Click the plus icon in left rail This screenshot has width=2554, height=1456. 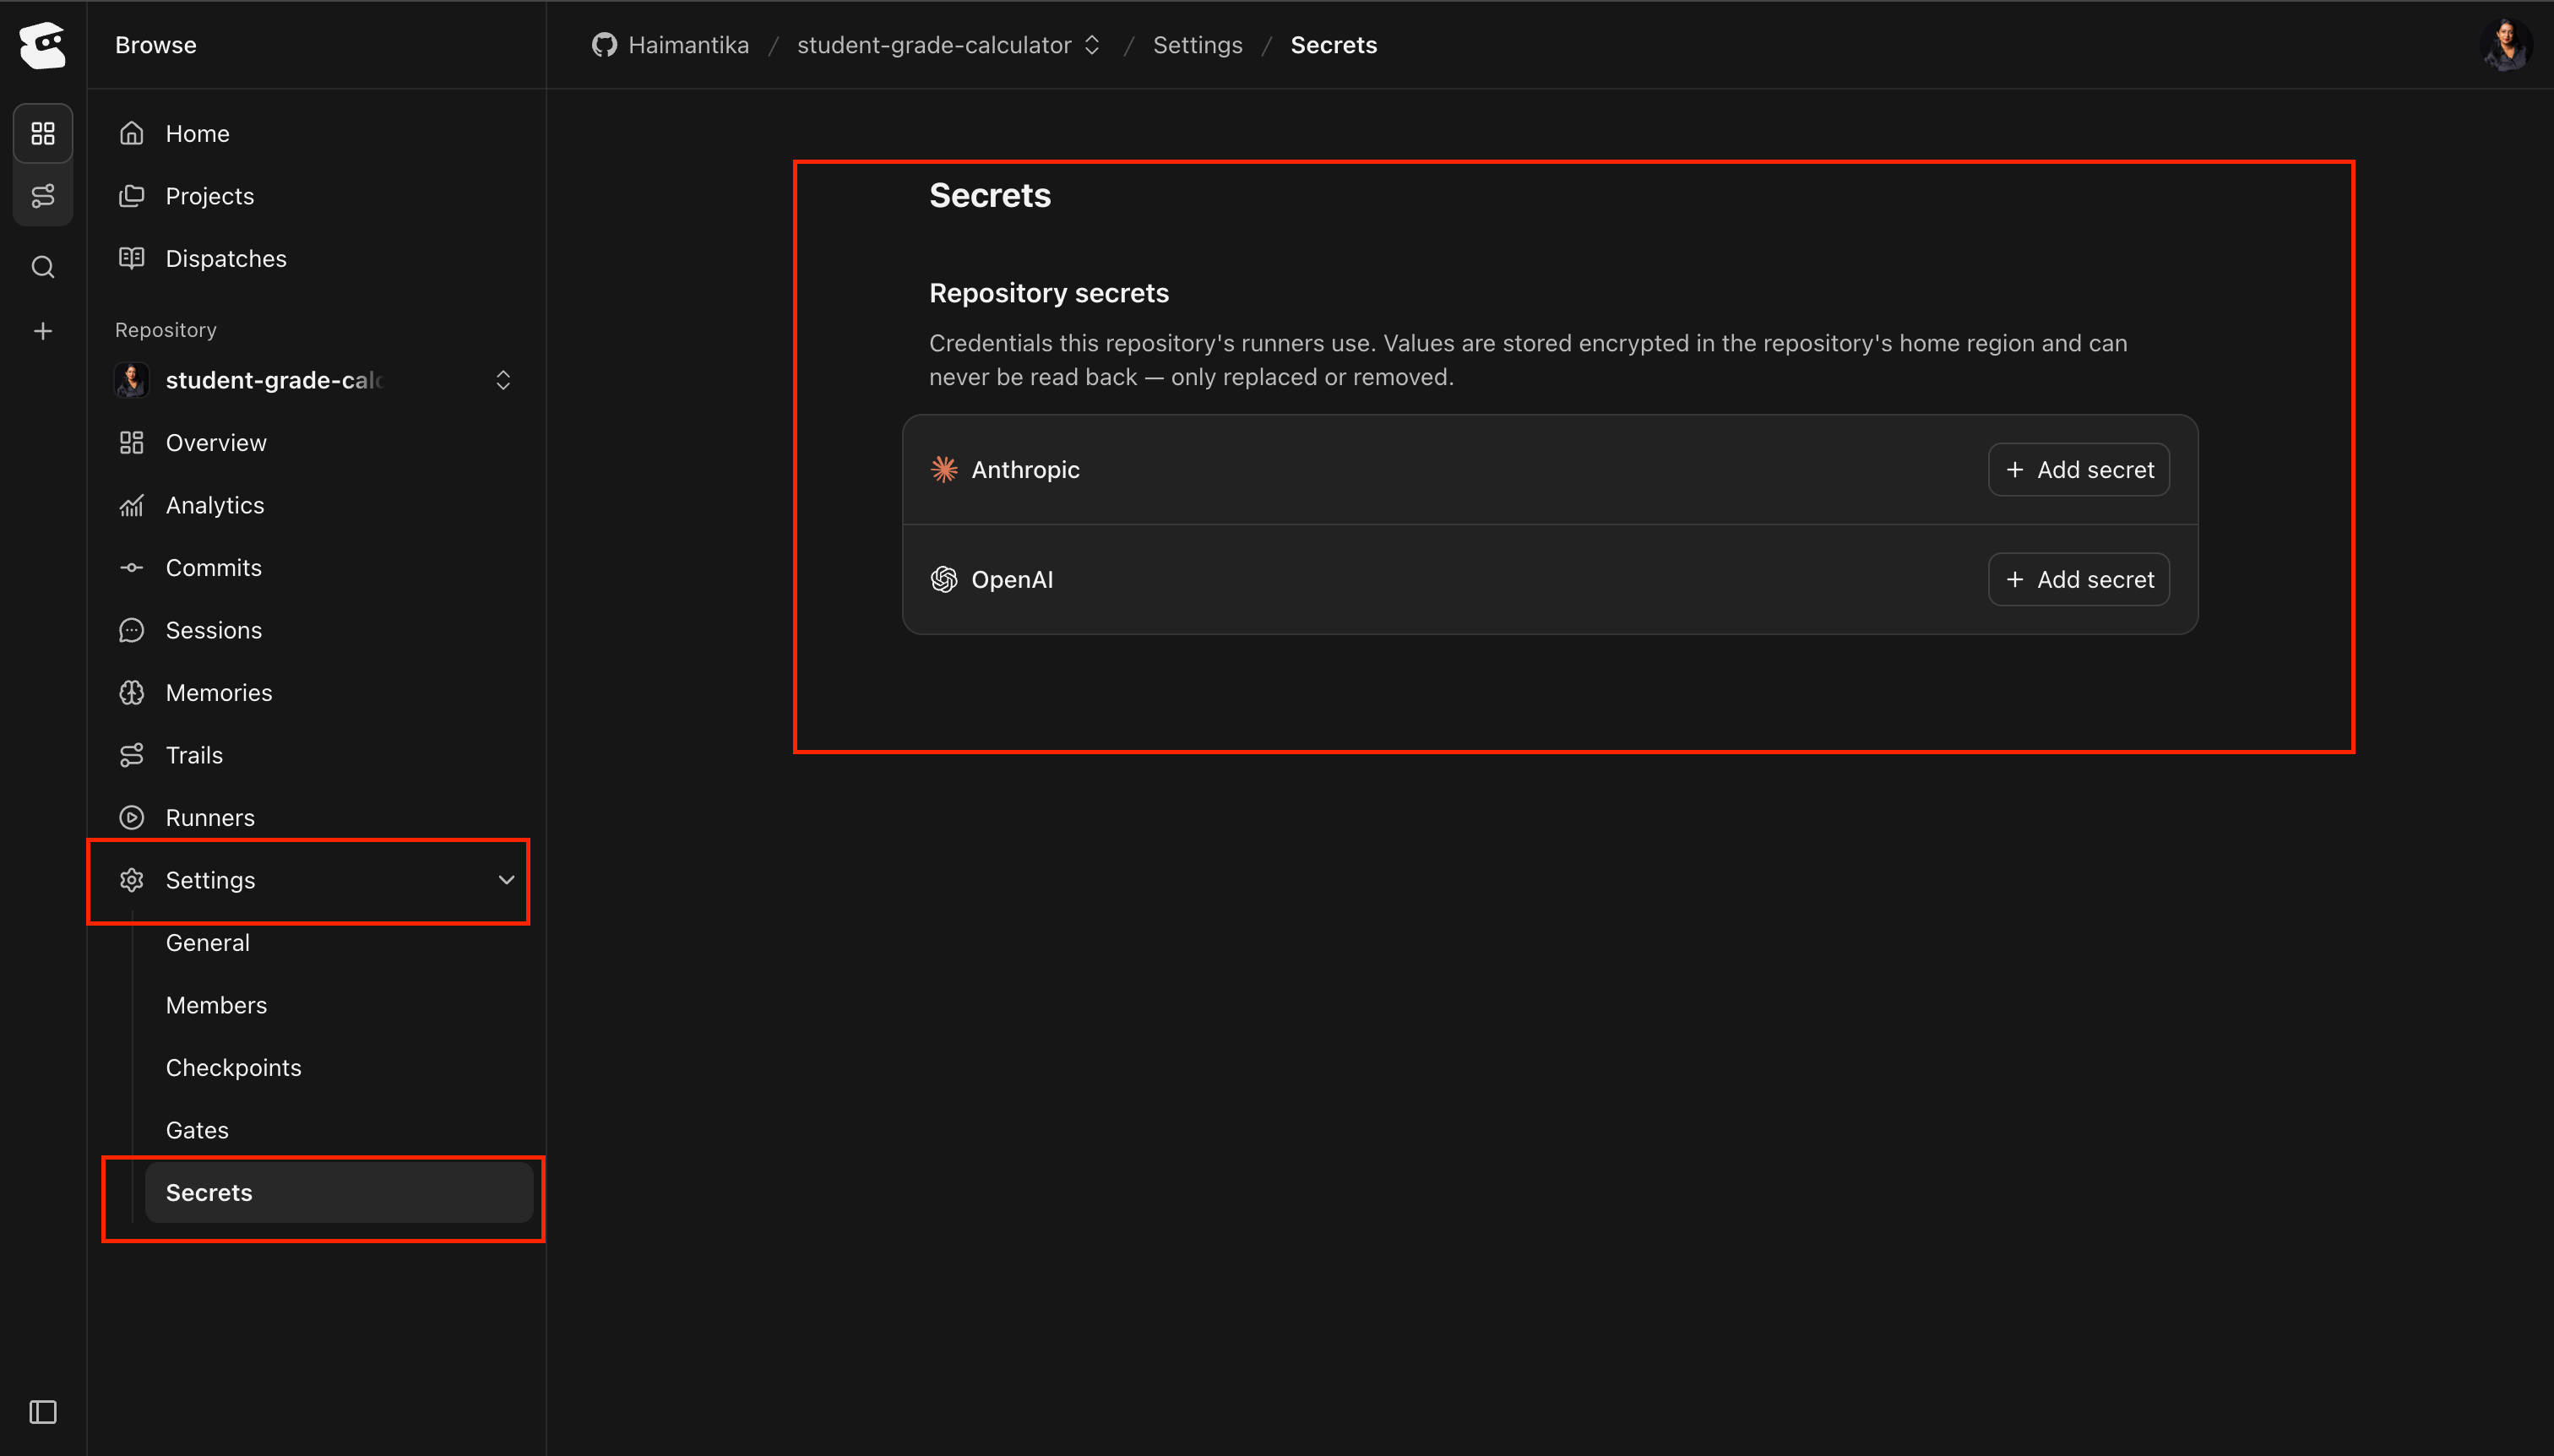point(43,331)
